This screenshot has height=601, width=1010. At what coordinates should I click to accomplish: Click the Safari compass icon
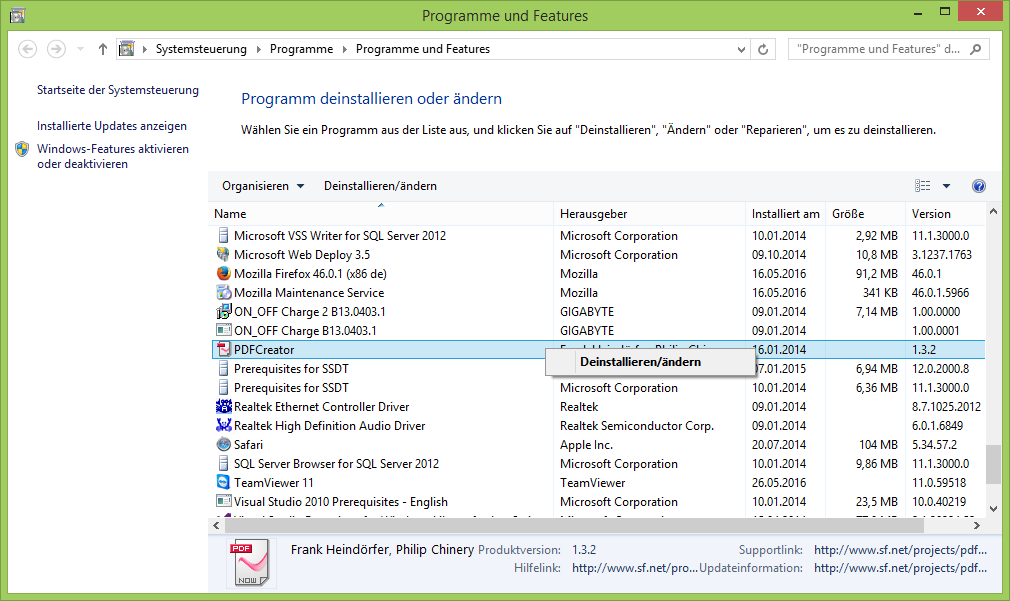pos(224,444)
